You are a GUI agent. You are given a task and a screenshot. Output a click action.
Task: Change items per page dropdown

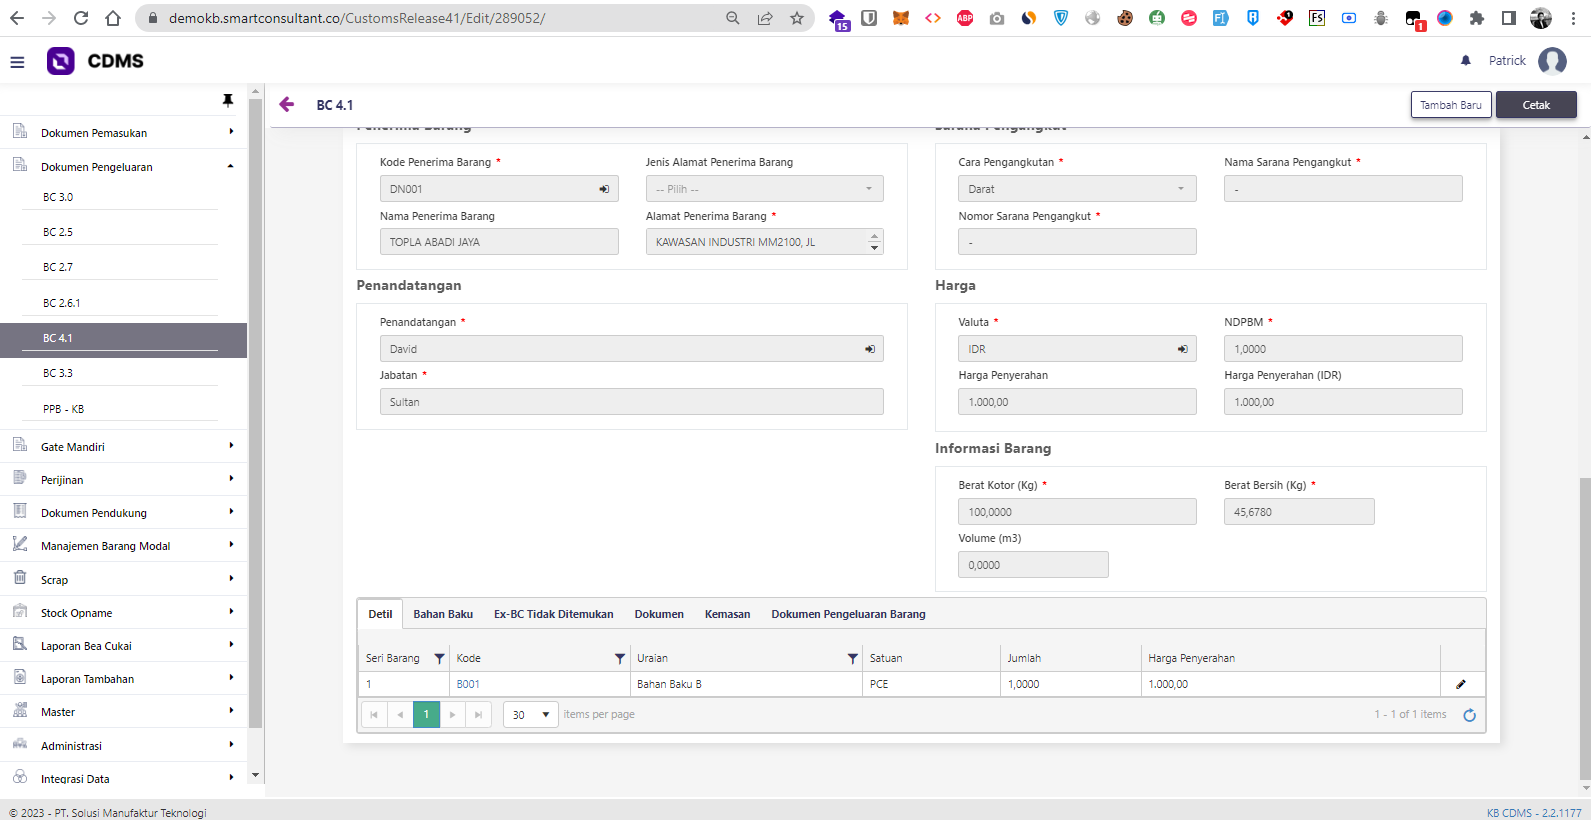(531, 715)
